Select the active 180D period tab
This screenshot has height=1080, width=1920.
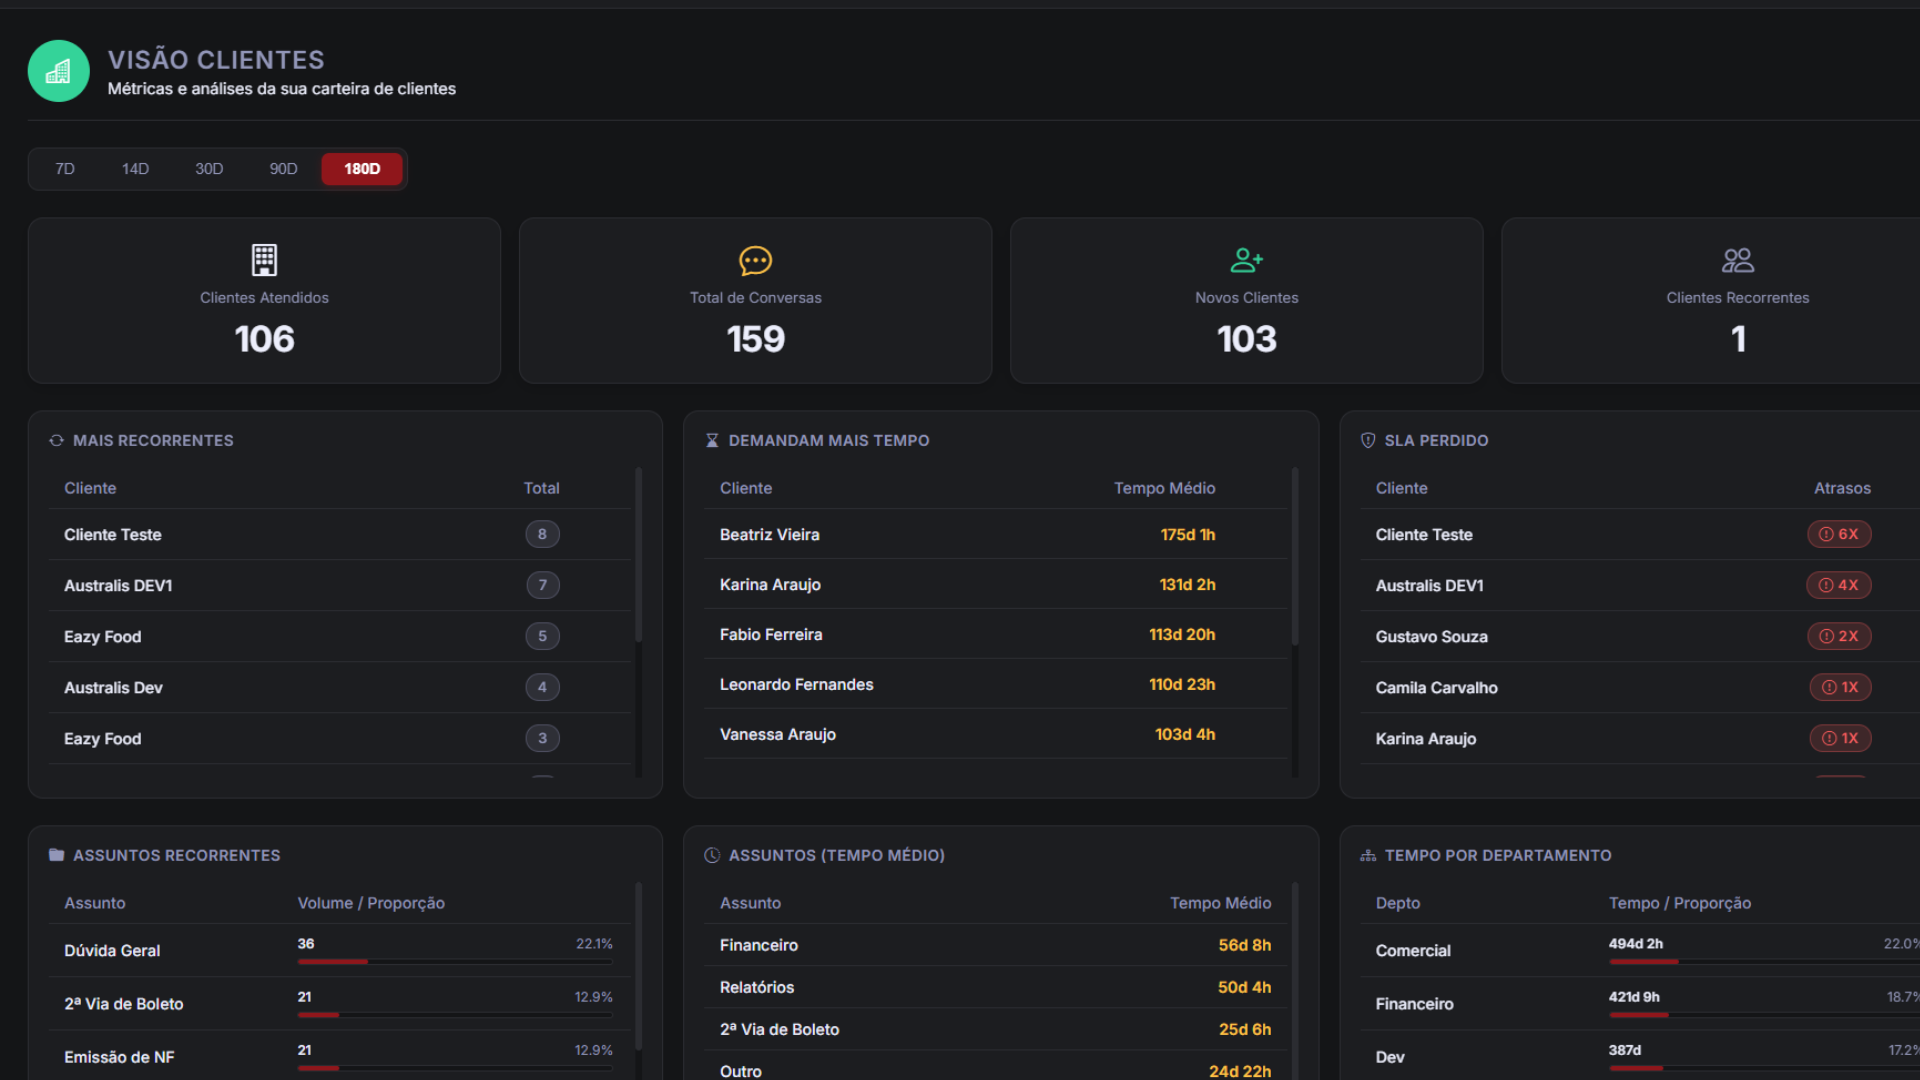(x=362, y=169)
